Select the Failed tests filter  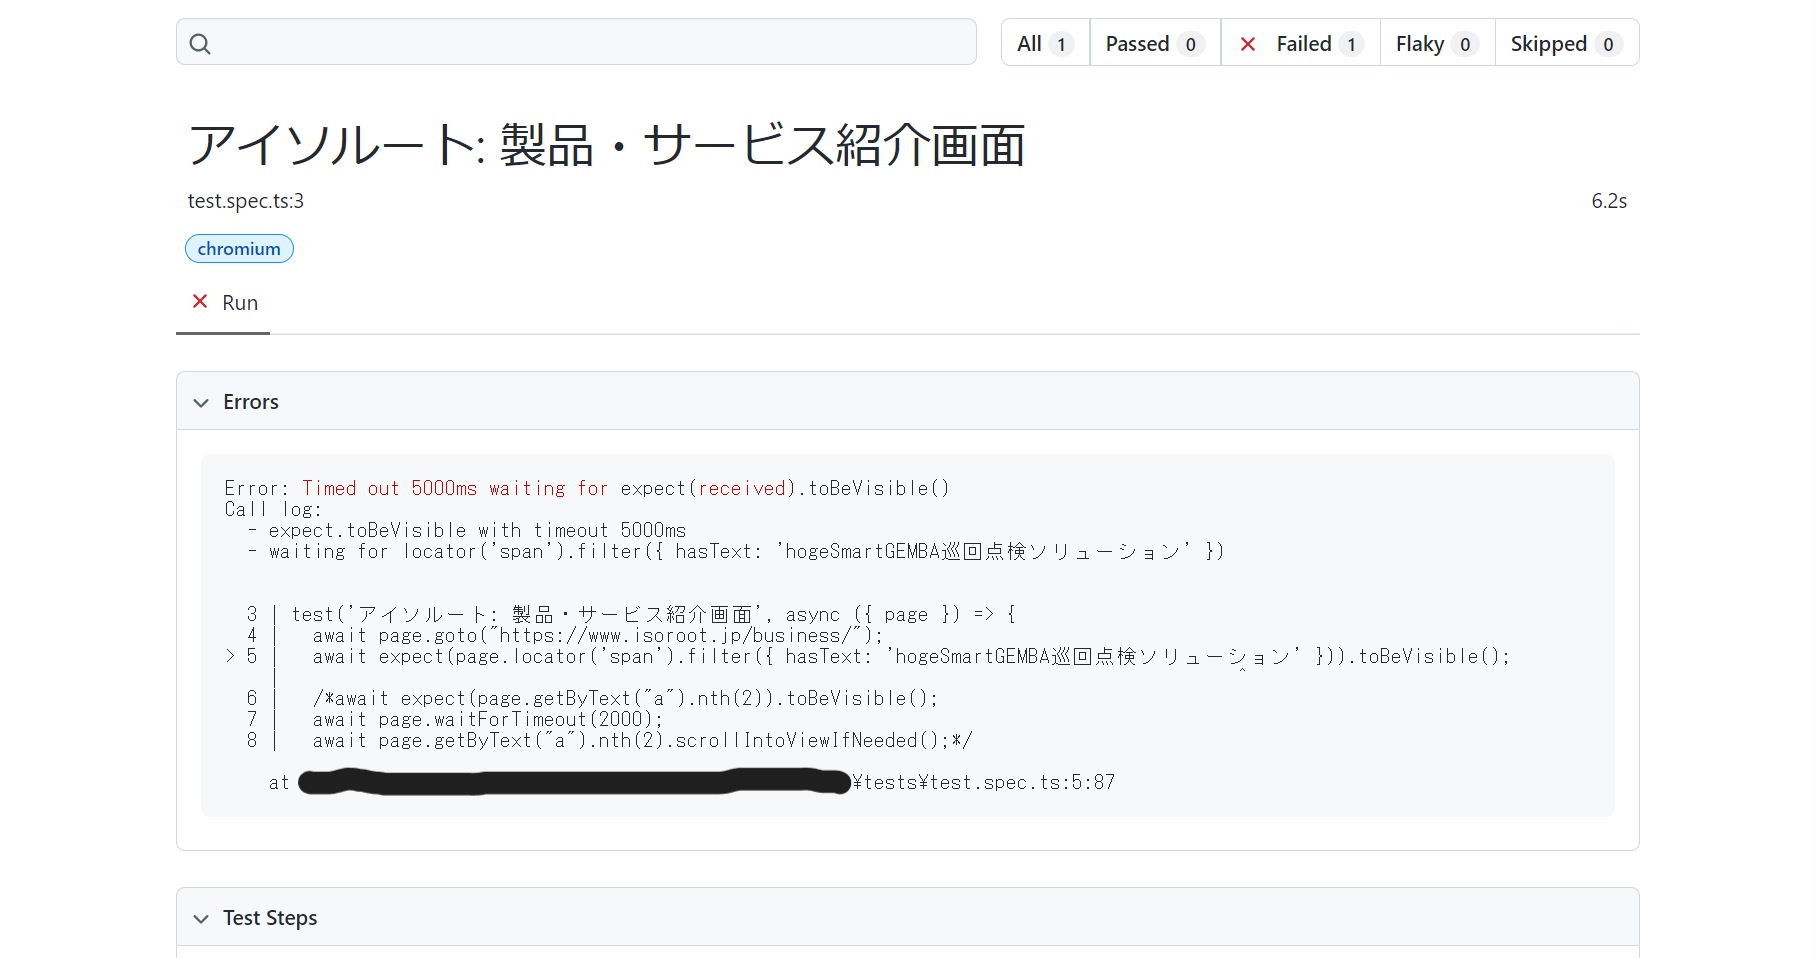(1301, 43)
